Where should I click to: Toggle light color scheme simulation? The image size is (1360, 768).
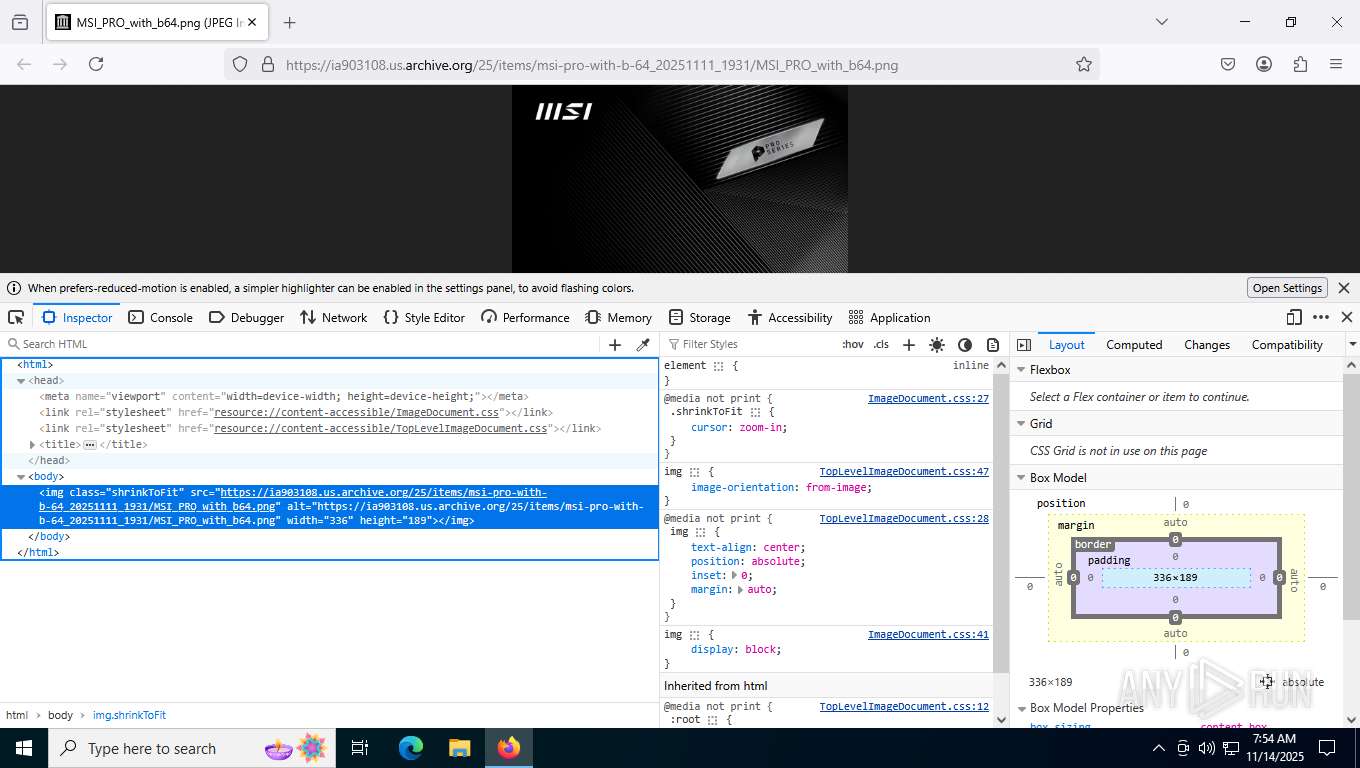[x=936, y=344]
